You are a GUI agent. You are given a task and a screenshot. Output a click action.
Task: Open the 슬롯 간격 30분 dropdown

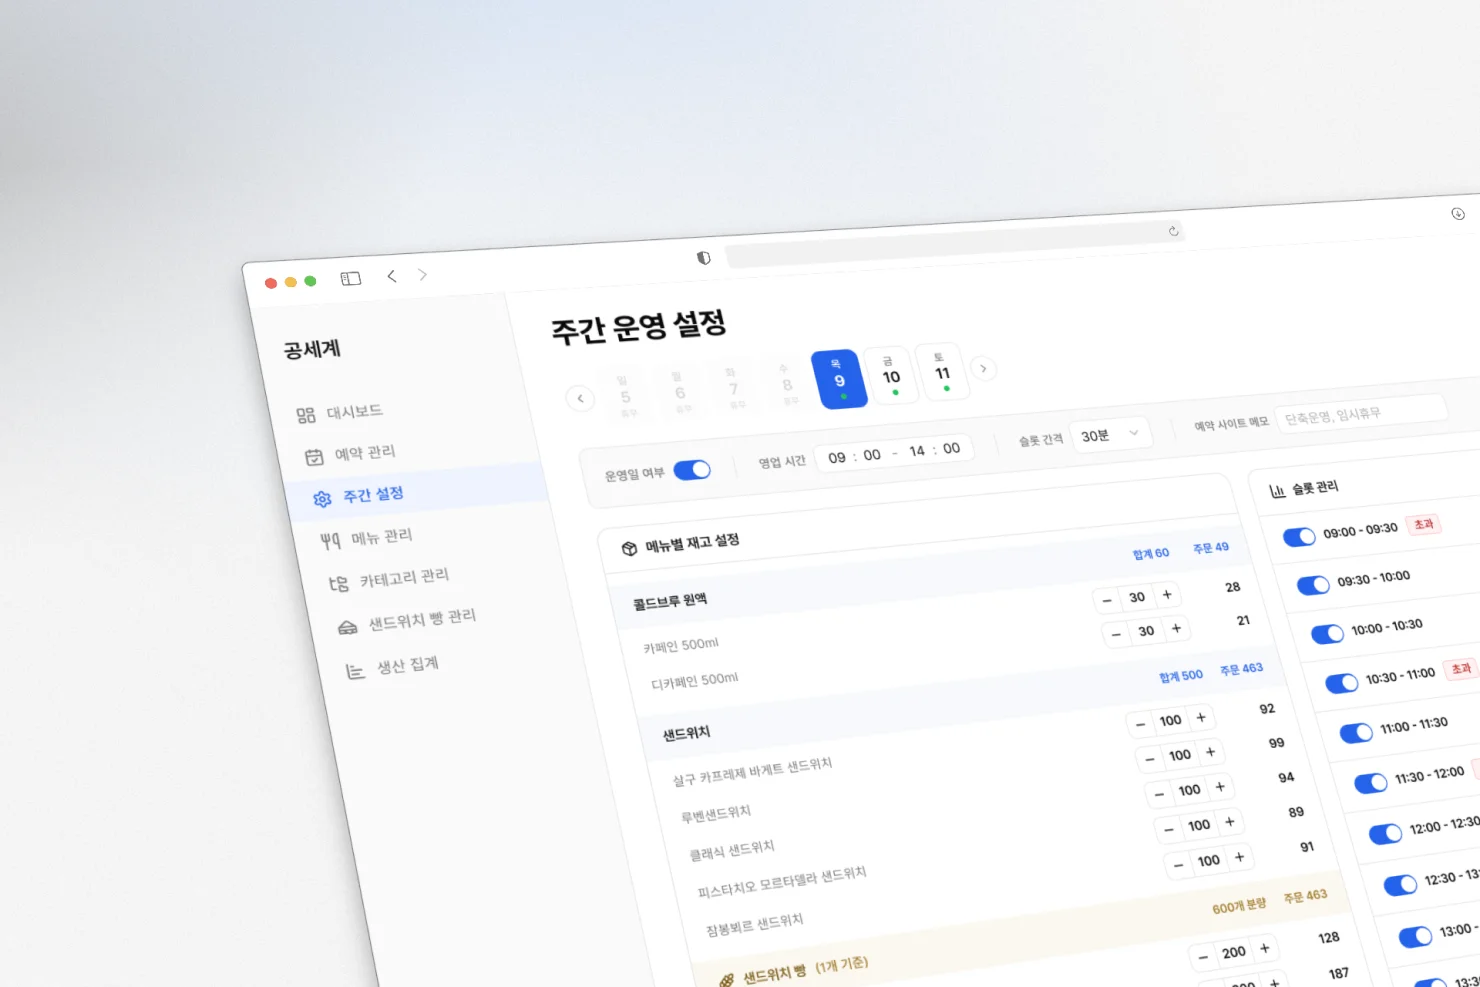pyautogui.click(x=1111, y=435)
